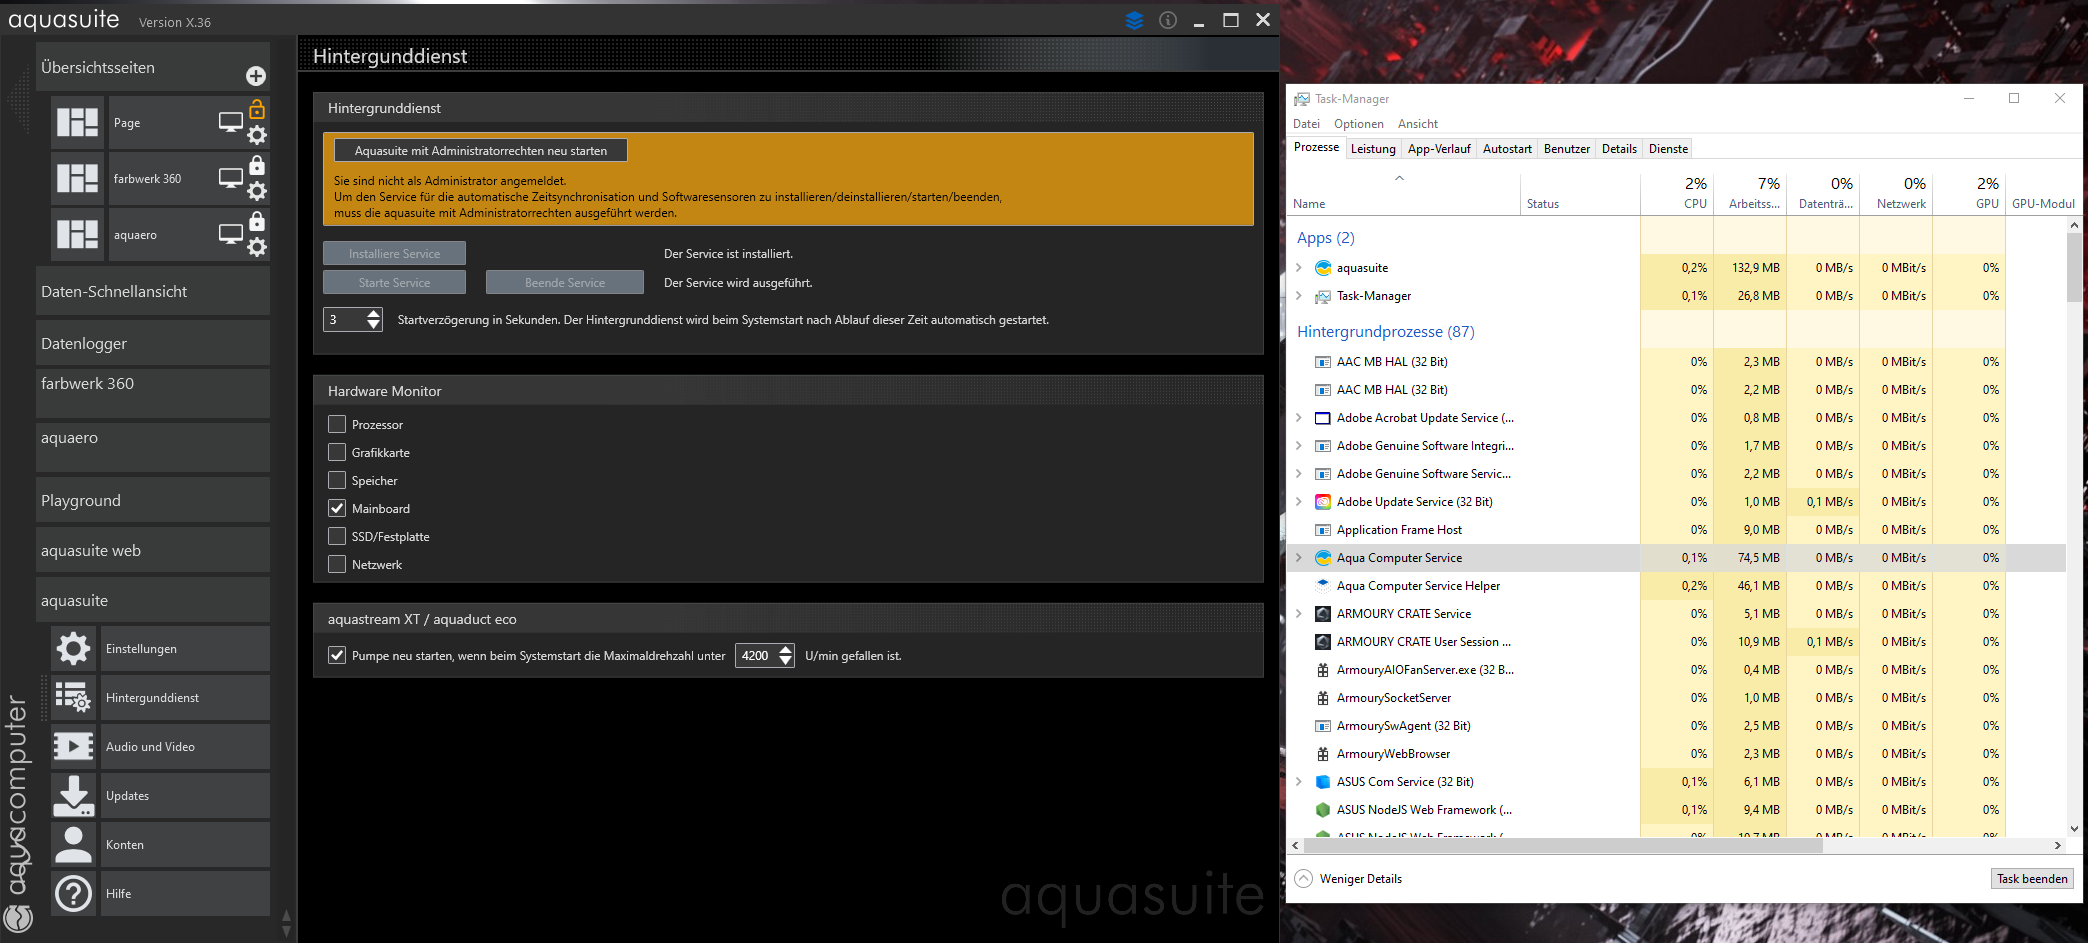Switch to the Autostart tab

tap(1507, 149)
